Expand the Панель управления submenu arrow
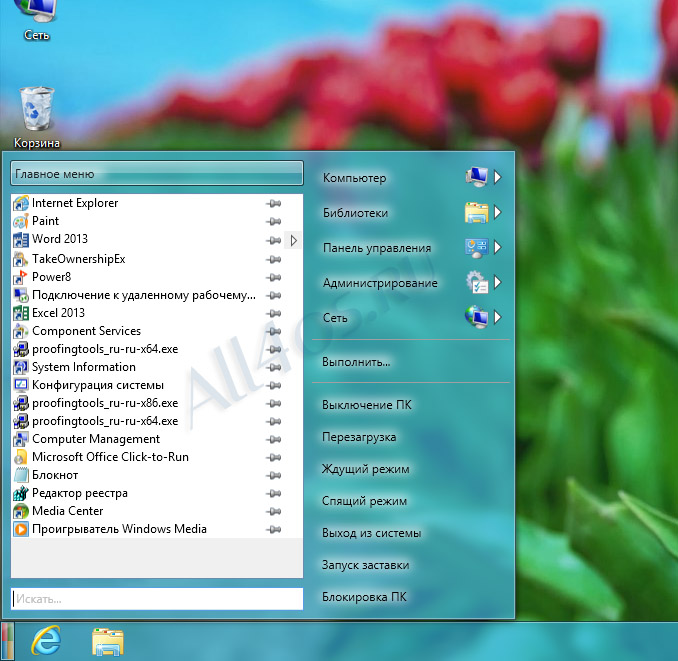The width and height of the screenshot is (678, 661). pos(498,247)
